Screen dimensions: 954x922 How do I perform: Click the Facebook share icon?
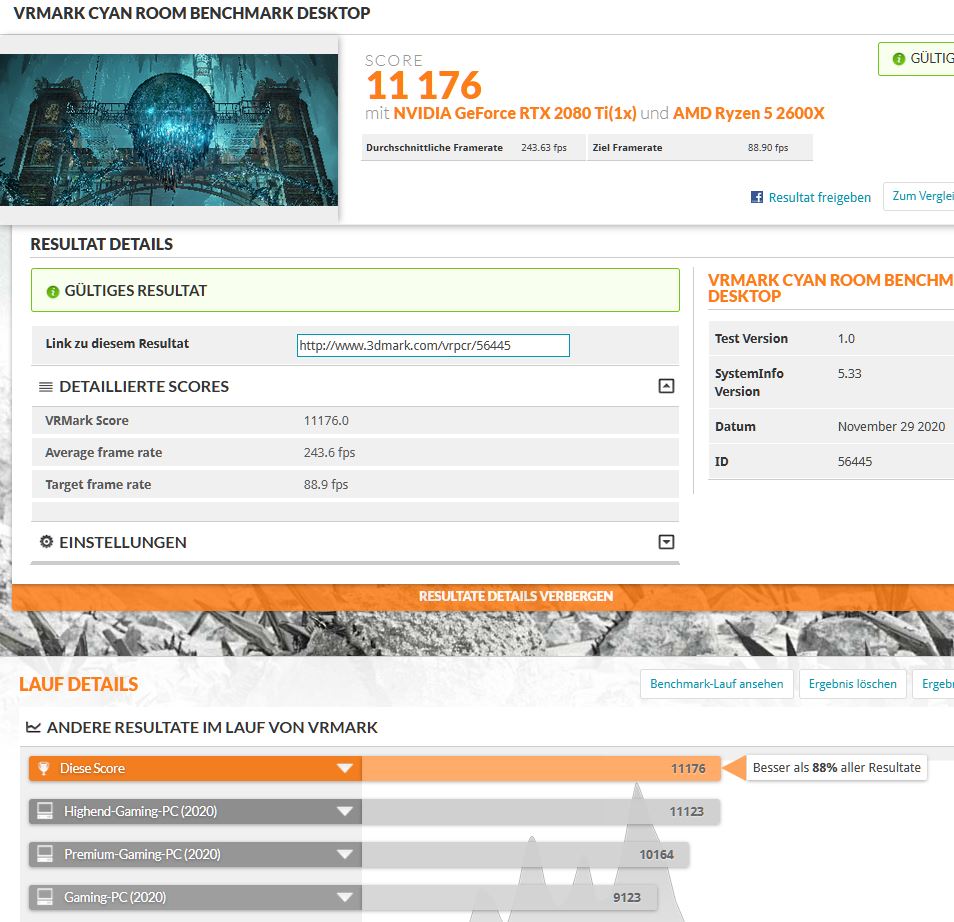(x=756, y=197)
